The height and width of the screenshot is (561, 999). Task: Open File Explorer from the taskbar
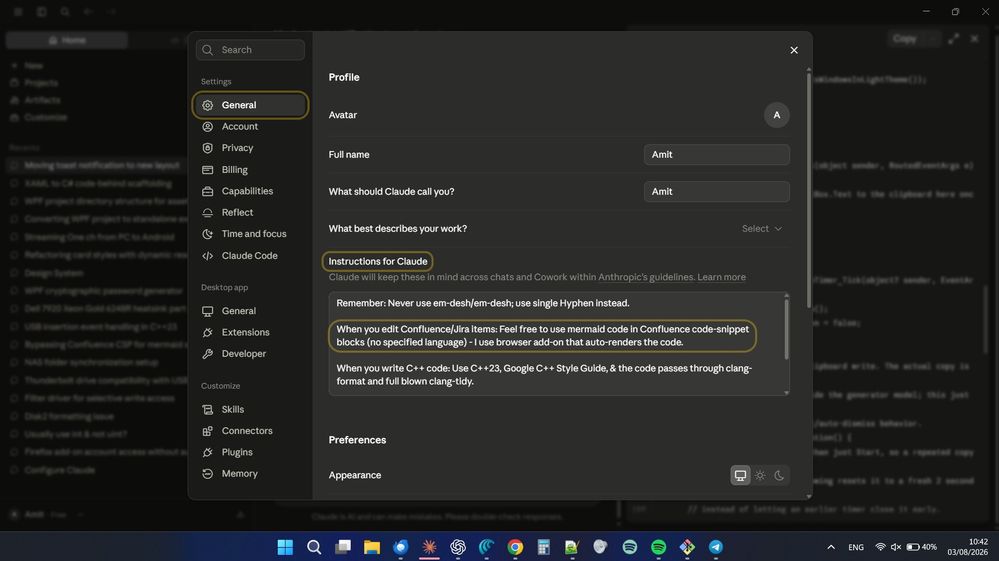click(372, 547)
